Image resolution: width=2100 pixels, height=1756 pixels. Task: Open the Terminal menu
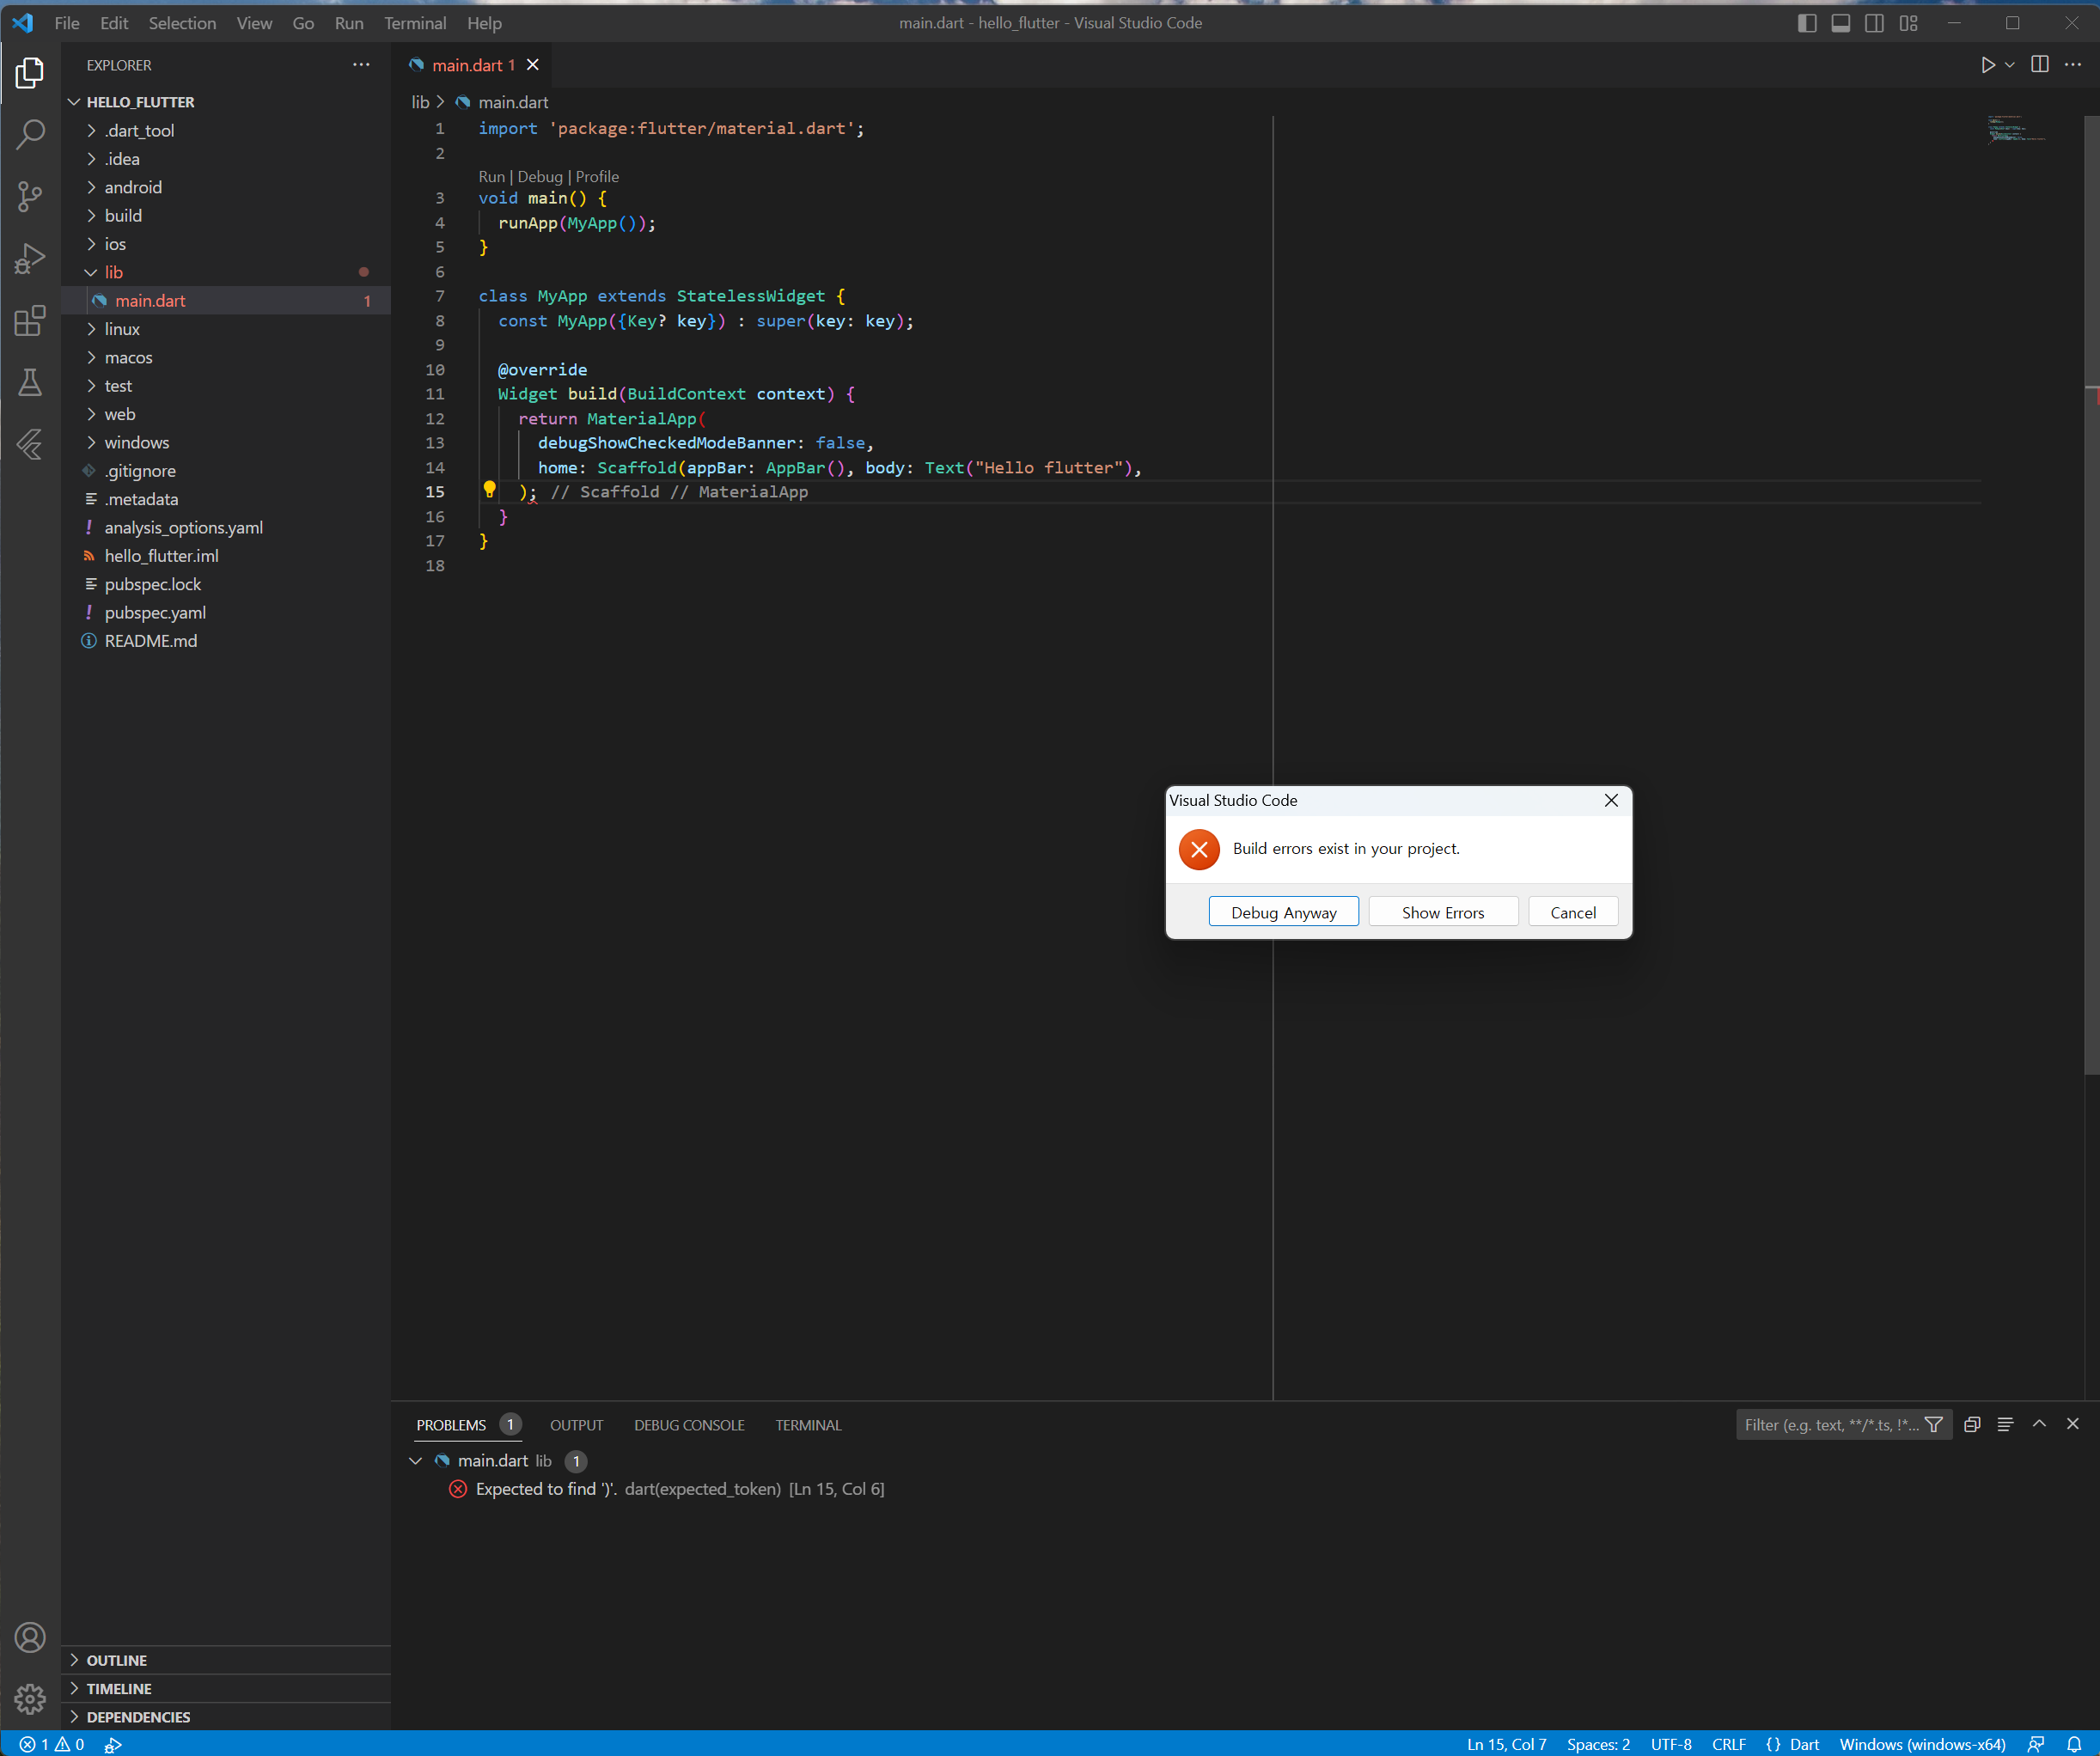(415, 23)
